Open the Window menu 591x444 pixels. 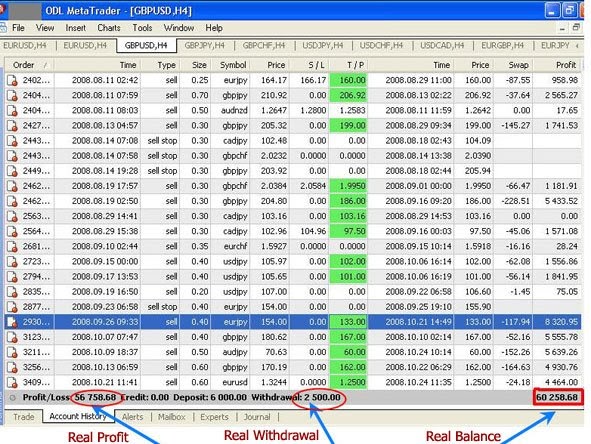point(179,28)
